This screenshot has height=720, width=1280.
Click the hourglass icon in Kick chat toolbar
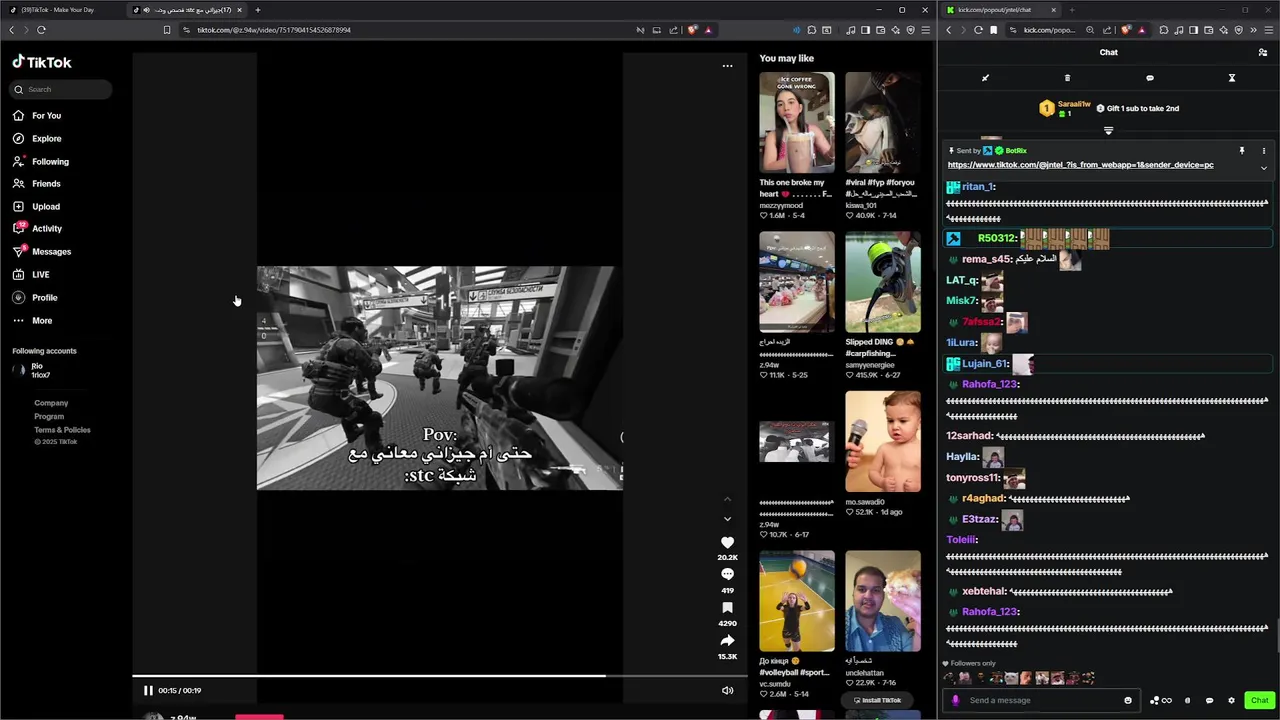(1232, 78)
